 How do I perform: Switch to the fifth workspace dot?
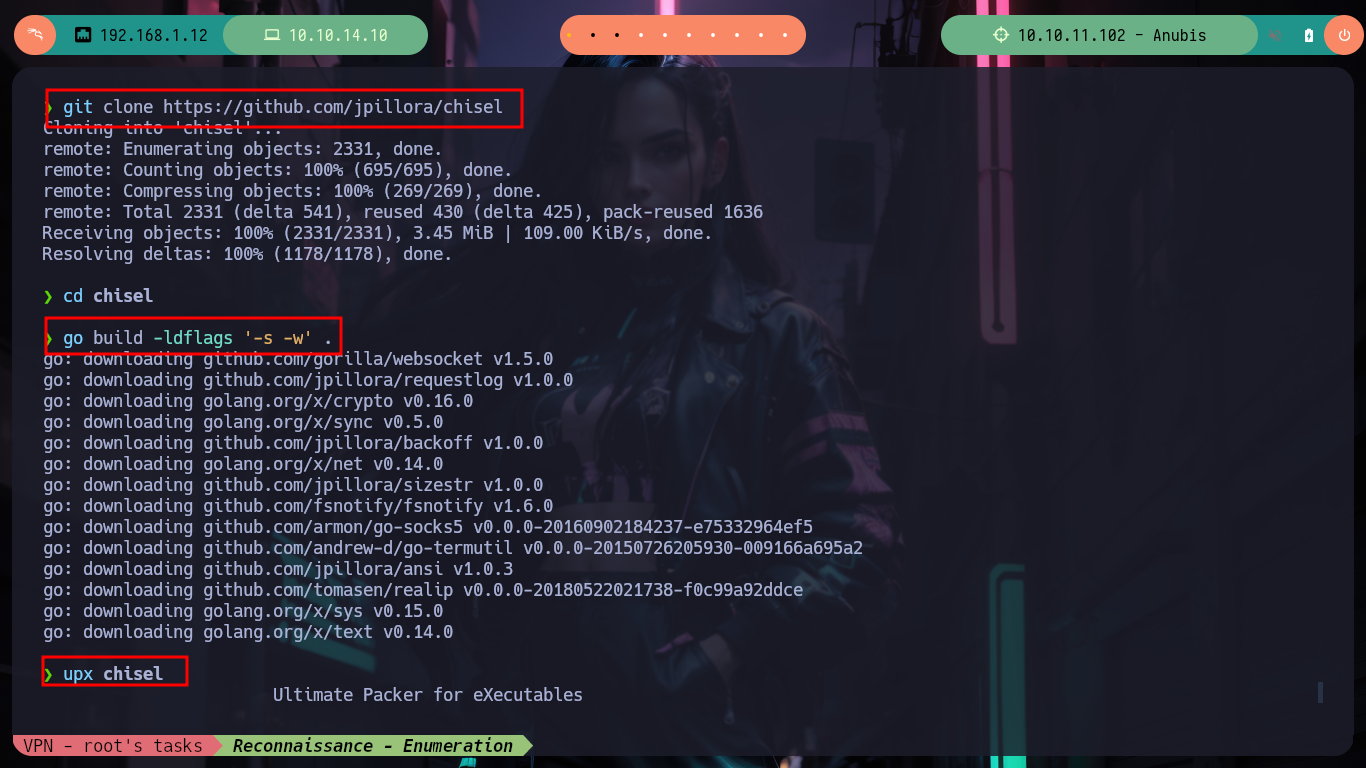[x=666, y=35]
